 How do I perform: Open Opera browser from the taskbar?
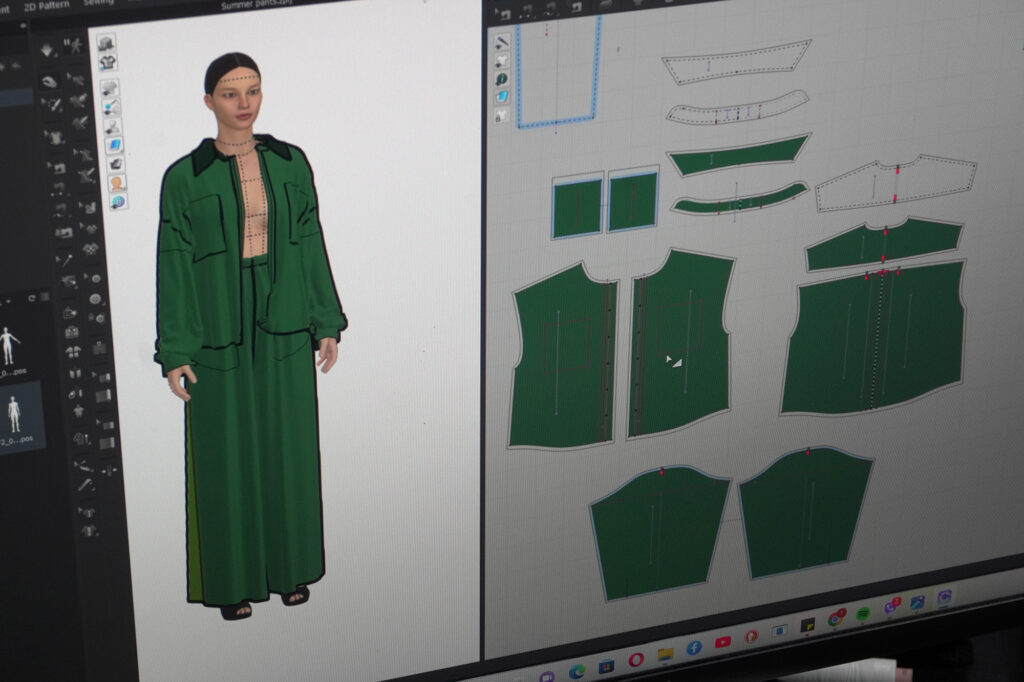point(636,659)
